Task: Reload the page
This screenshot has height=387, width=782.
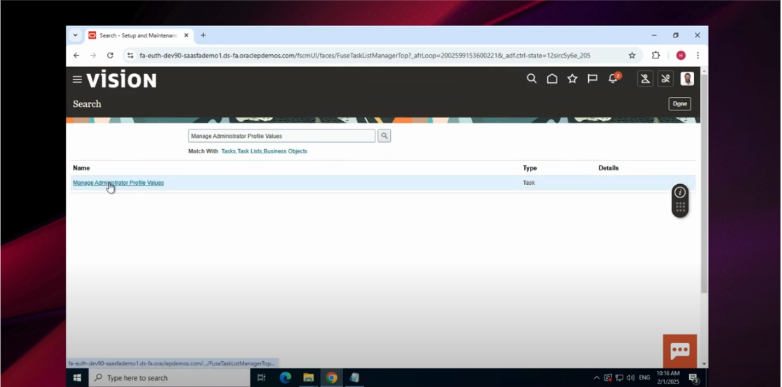Action: coord(110,55)
